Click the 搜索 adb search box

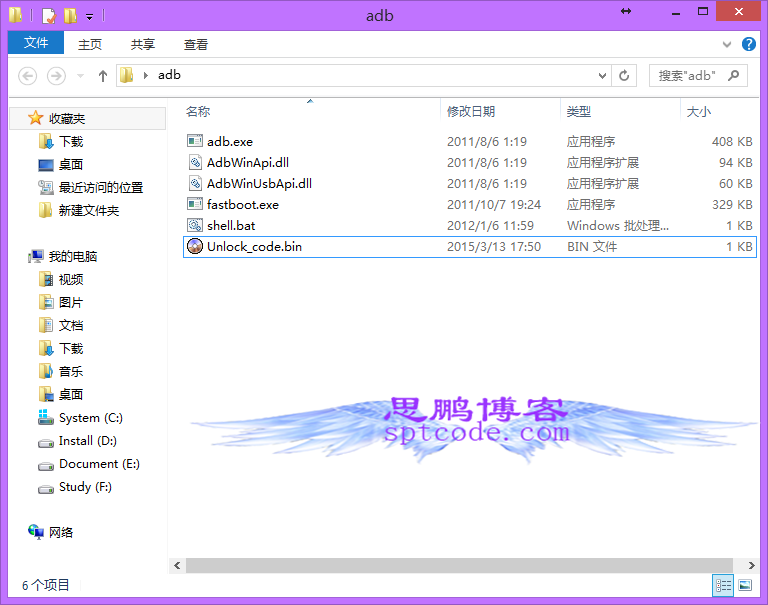pyautogui.click(x=688, y=76)
